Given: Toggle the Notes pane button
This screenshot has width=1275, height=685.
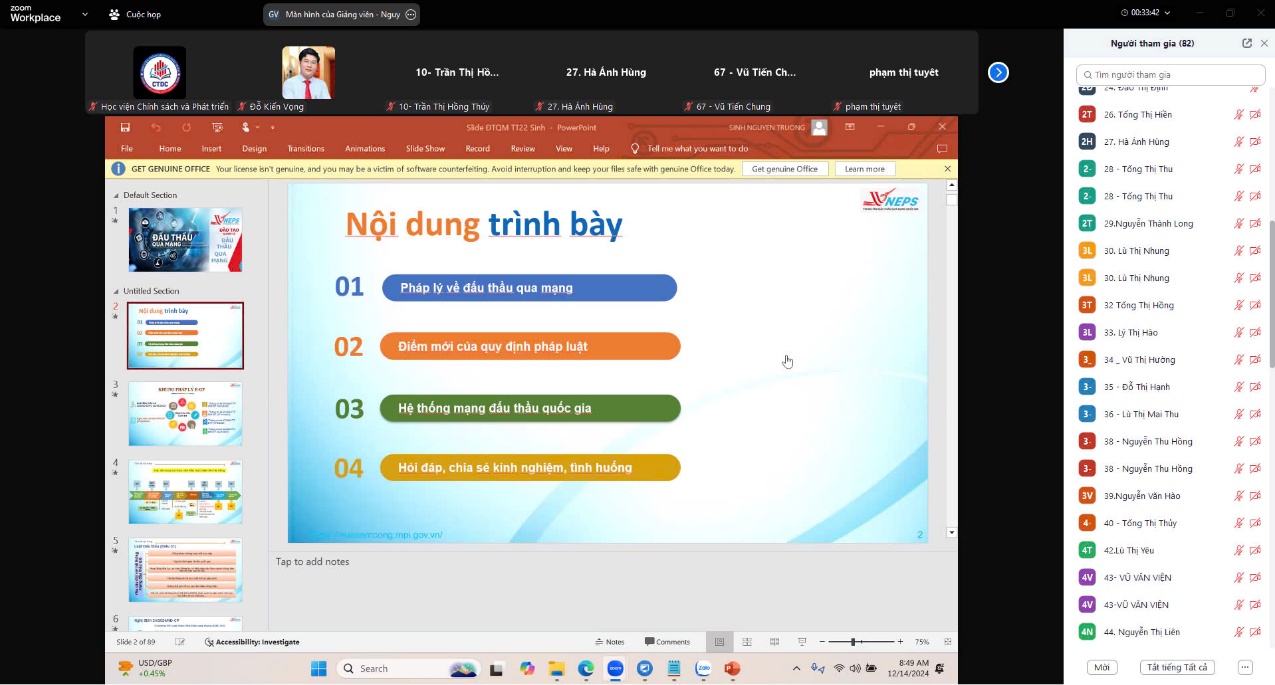Looking at the screenshot, I should pyautogui.click(x=609, y=642).
